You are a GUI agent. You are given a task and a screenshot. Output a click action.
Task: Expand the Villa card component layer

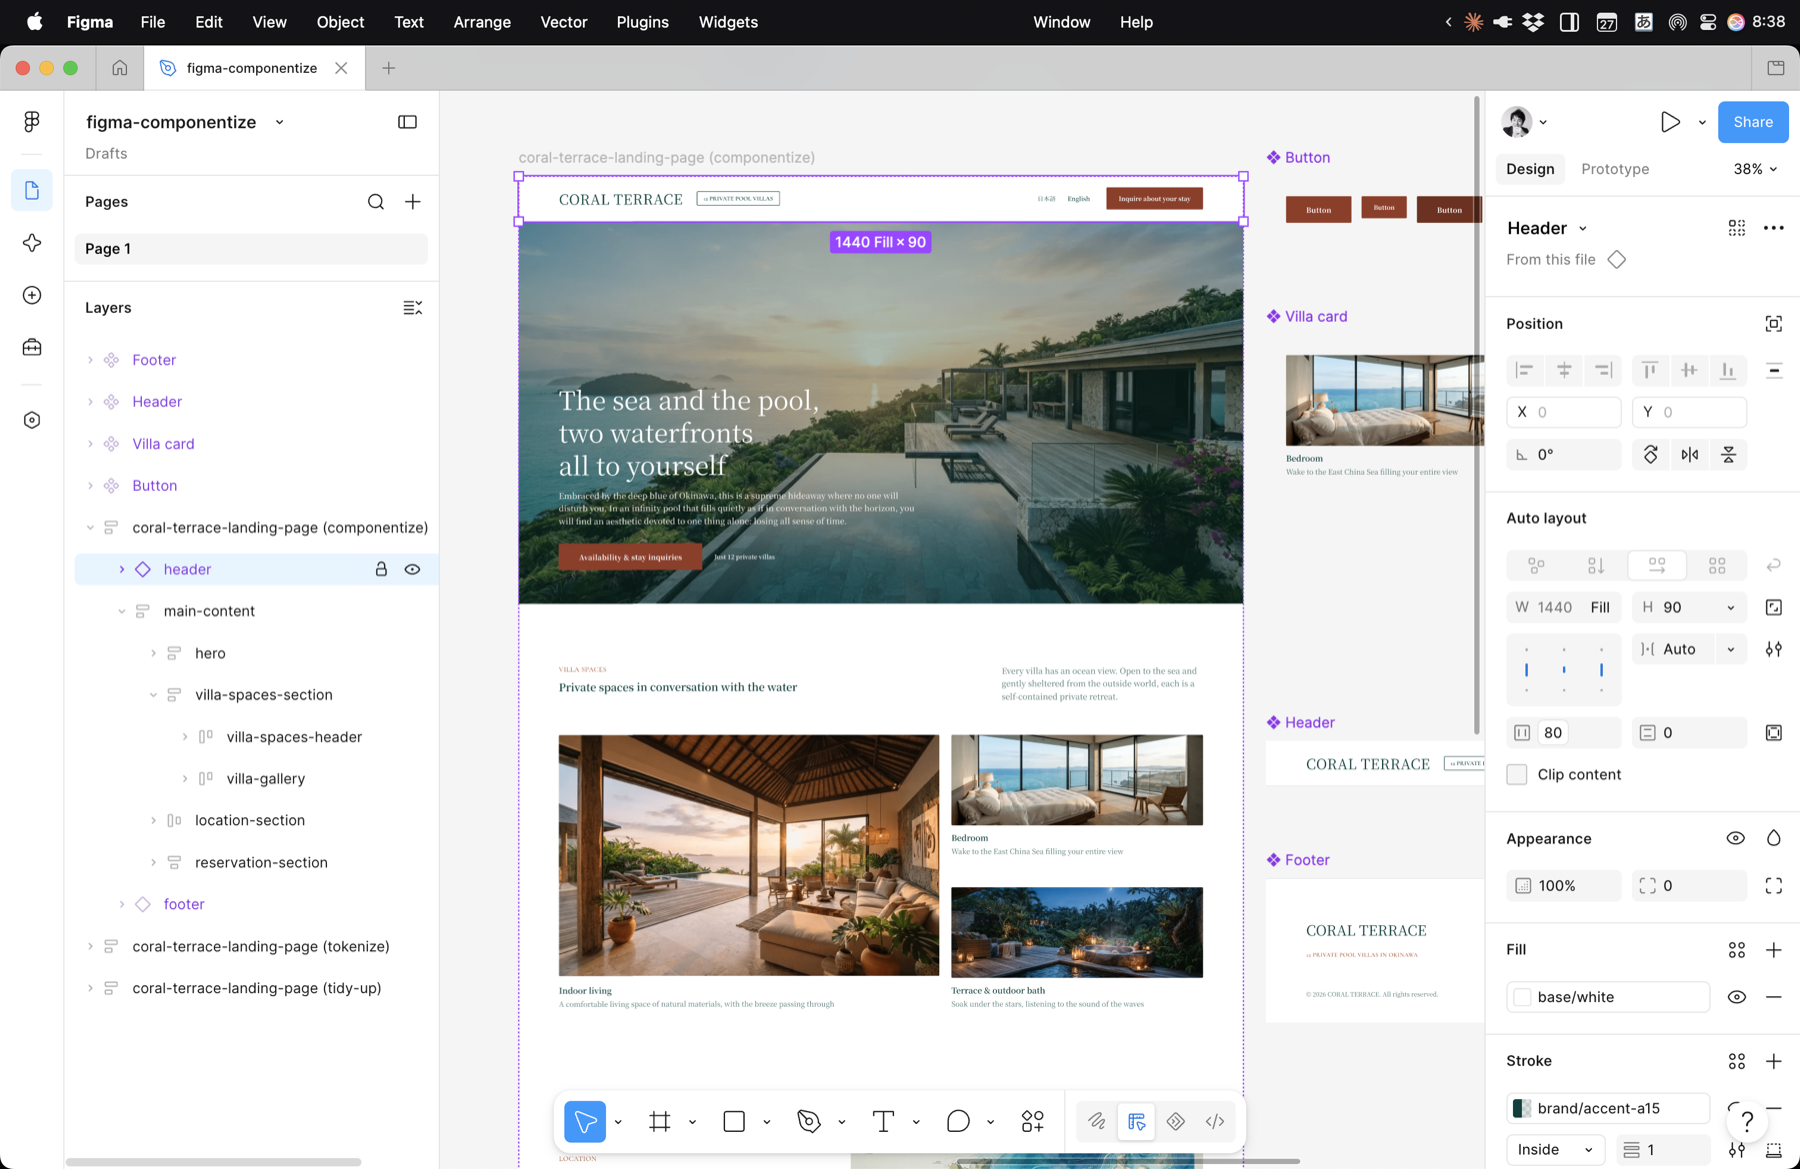point(90,444)
